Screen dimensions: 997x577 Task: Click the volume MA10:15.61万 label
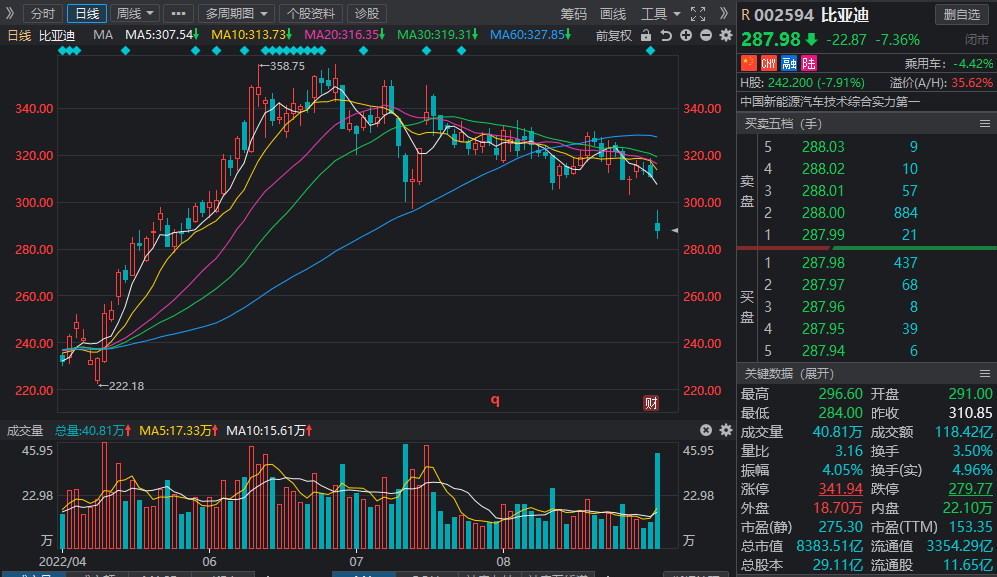pyautogui.click(x=269, y=431)
